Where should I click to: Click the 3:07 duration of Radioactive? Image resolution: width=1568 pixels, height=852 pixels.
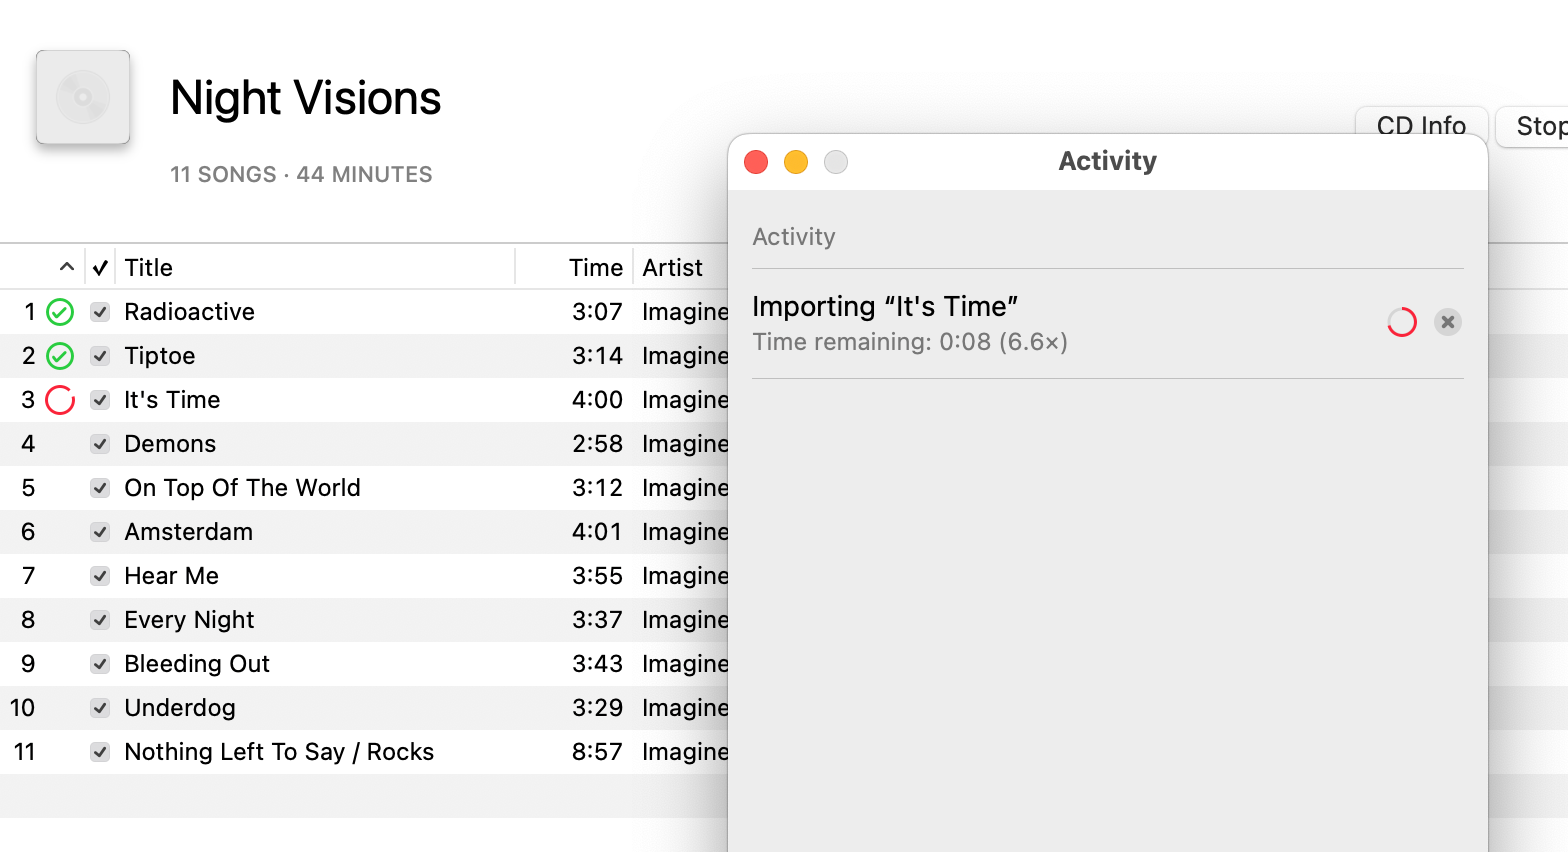[597, 312]
